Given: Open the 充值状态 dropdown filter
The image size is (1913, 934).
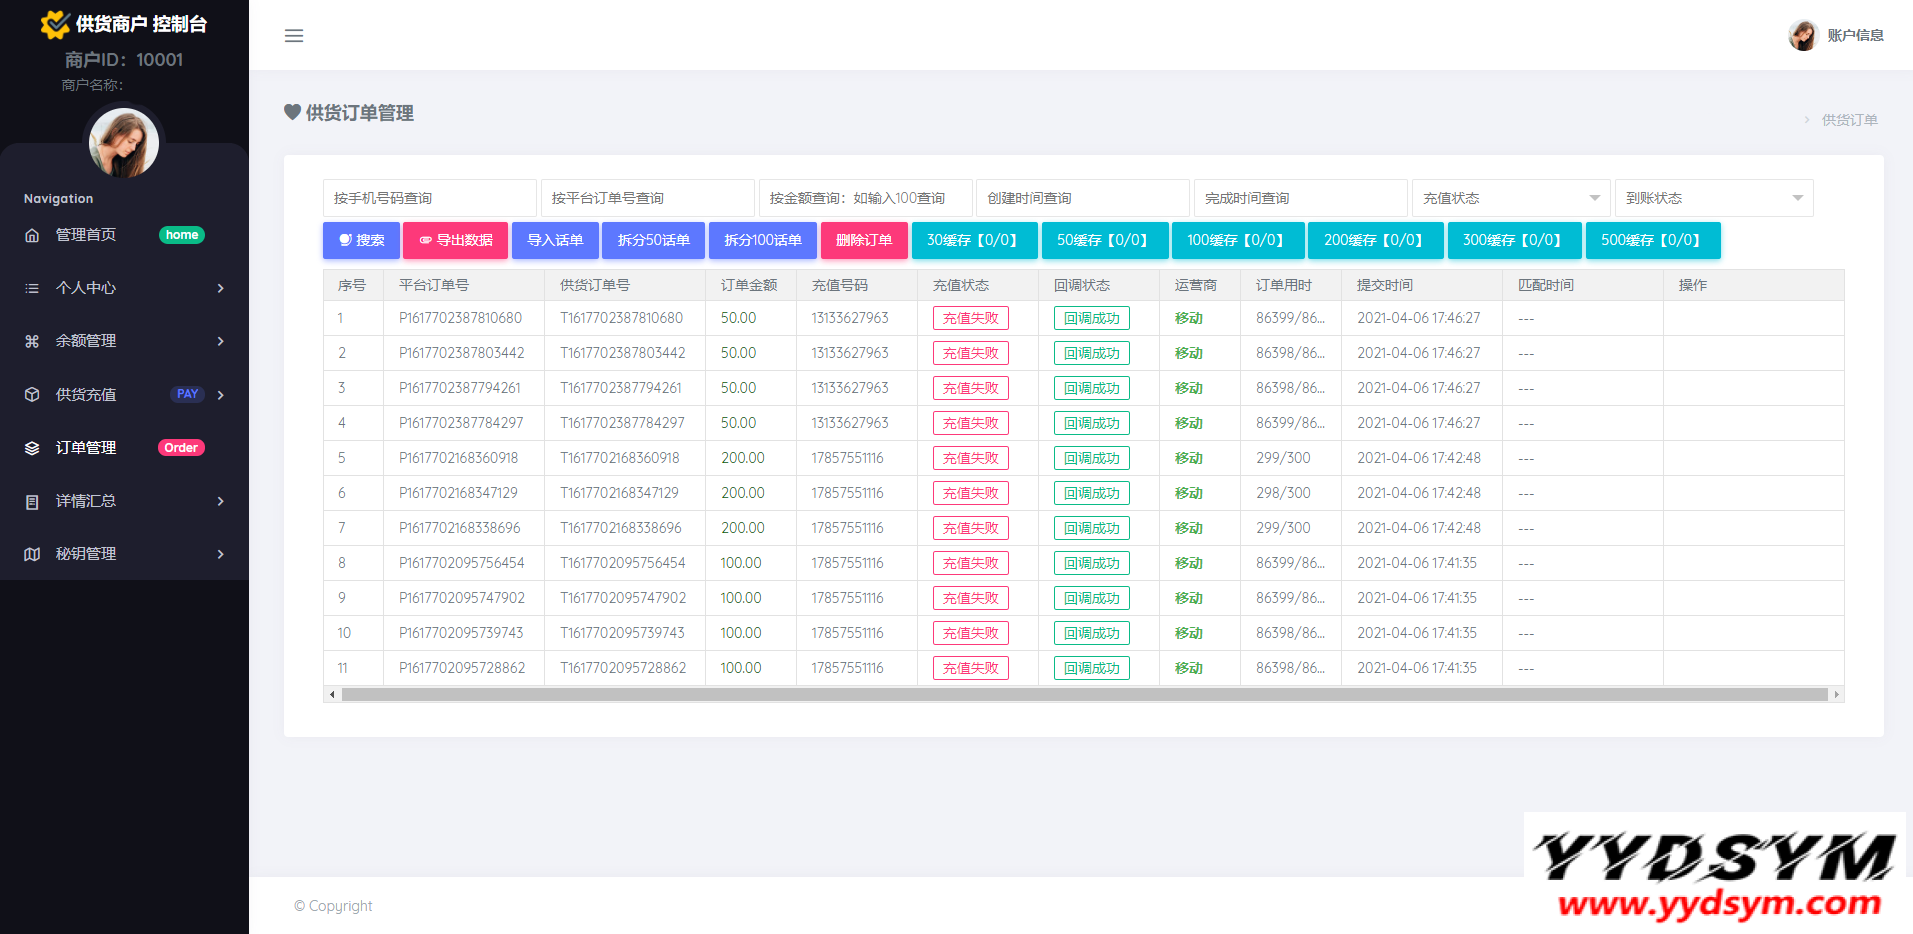Looking at the screenshot, I should pyautogui.click(x=1510, y=198).
